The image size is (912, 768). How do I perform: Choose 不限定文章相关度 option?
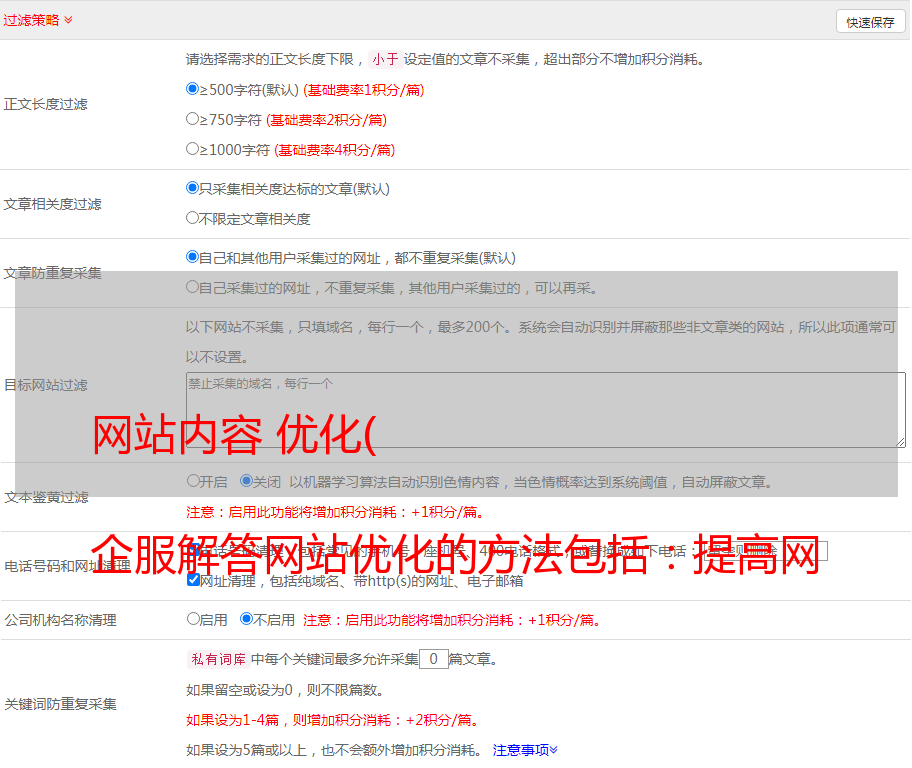pos(192,218)
